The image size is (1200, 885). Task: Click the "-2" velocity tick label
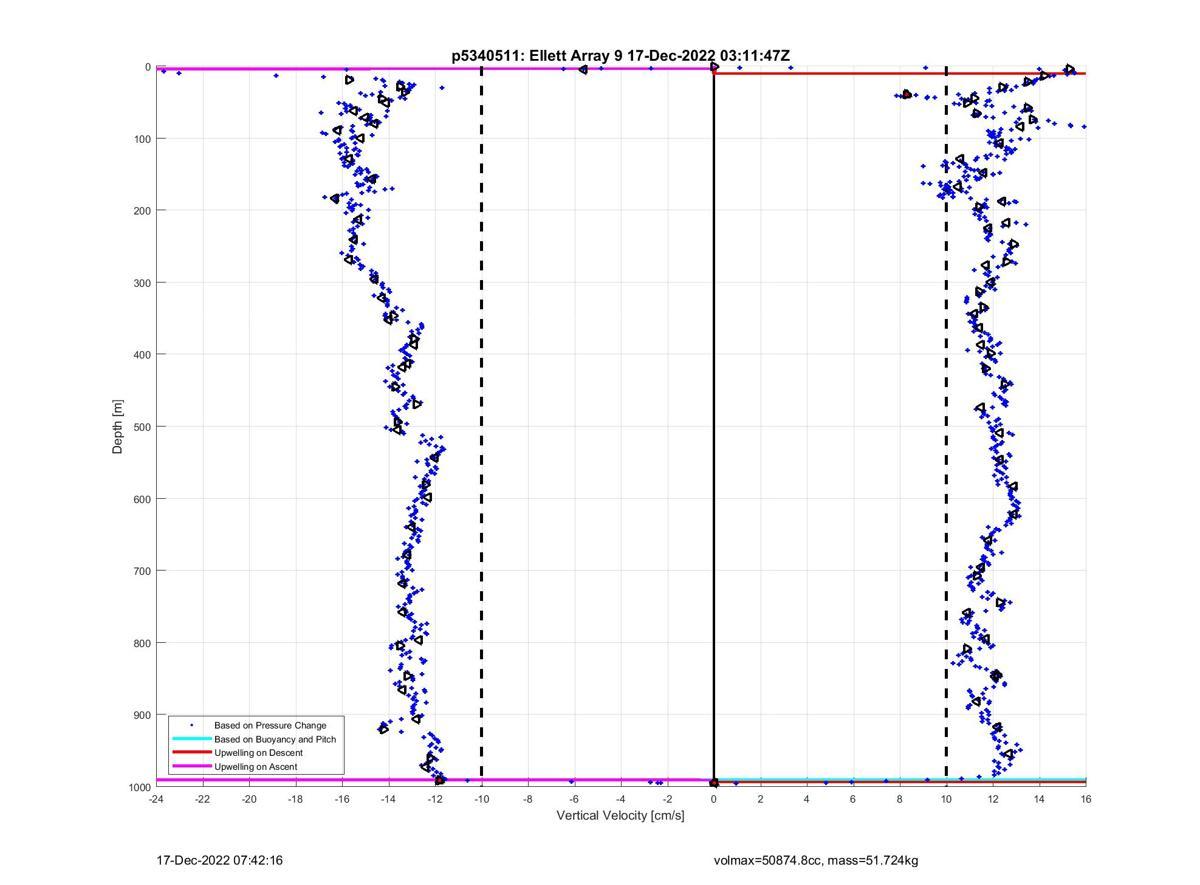[667, 799]
